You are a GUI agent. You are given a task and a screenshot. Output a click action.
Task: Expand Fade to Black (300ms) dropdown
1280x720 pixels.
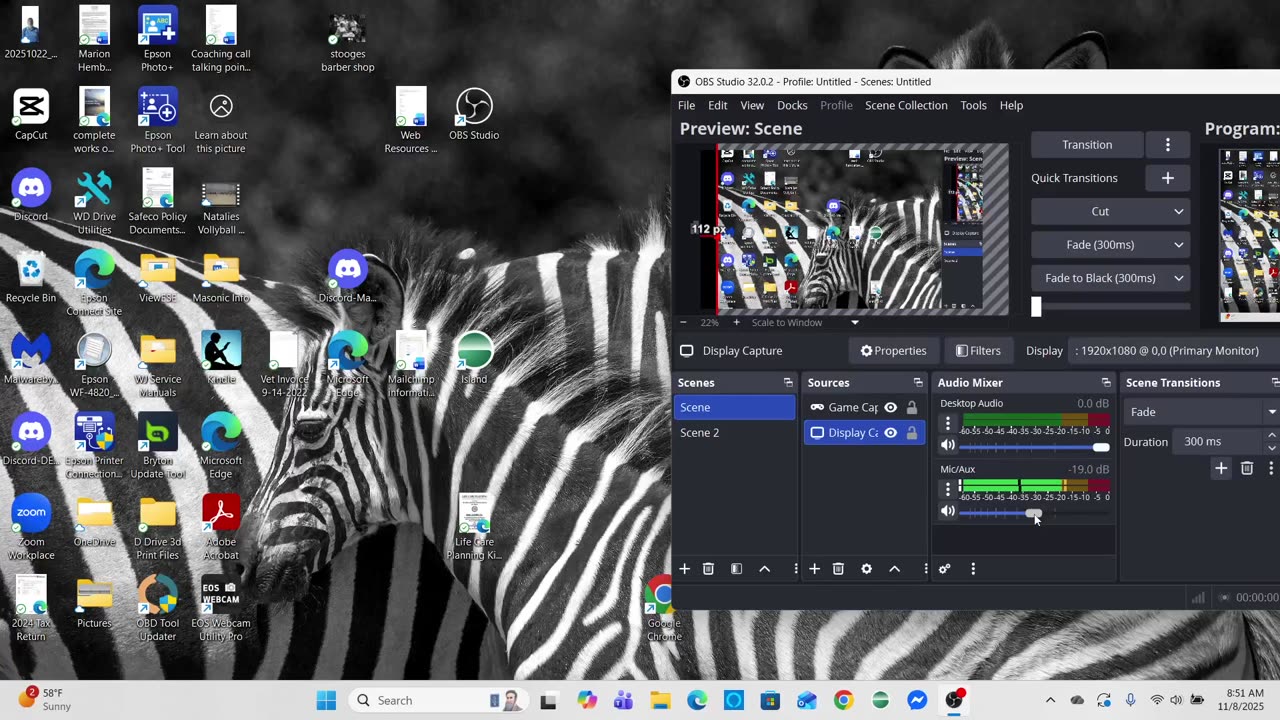(1179, 278)
